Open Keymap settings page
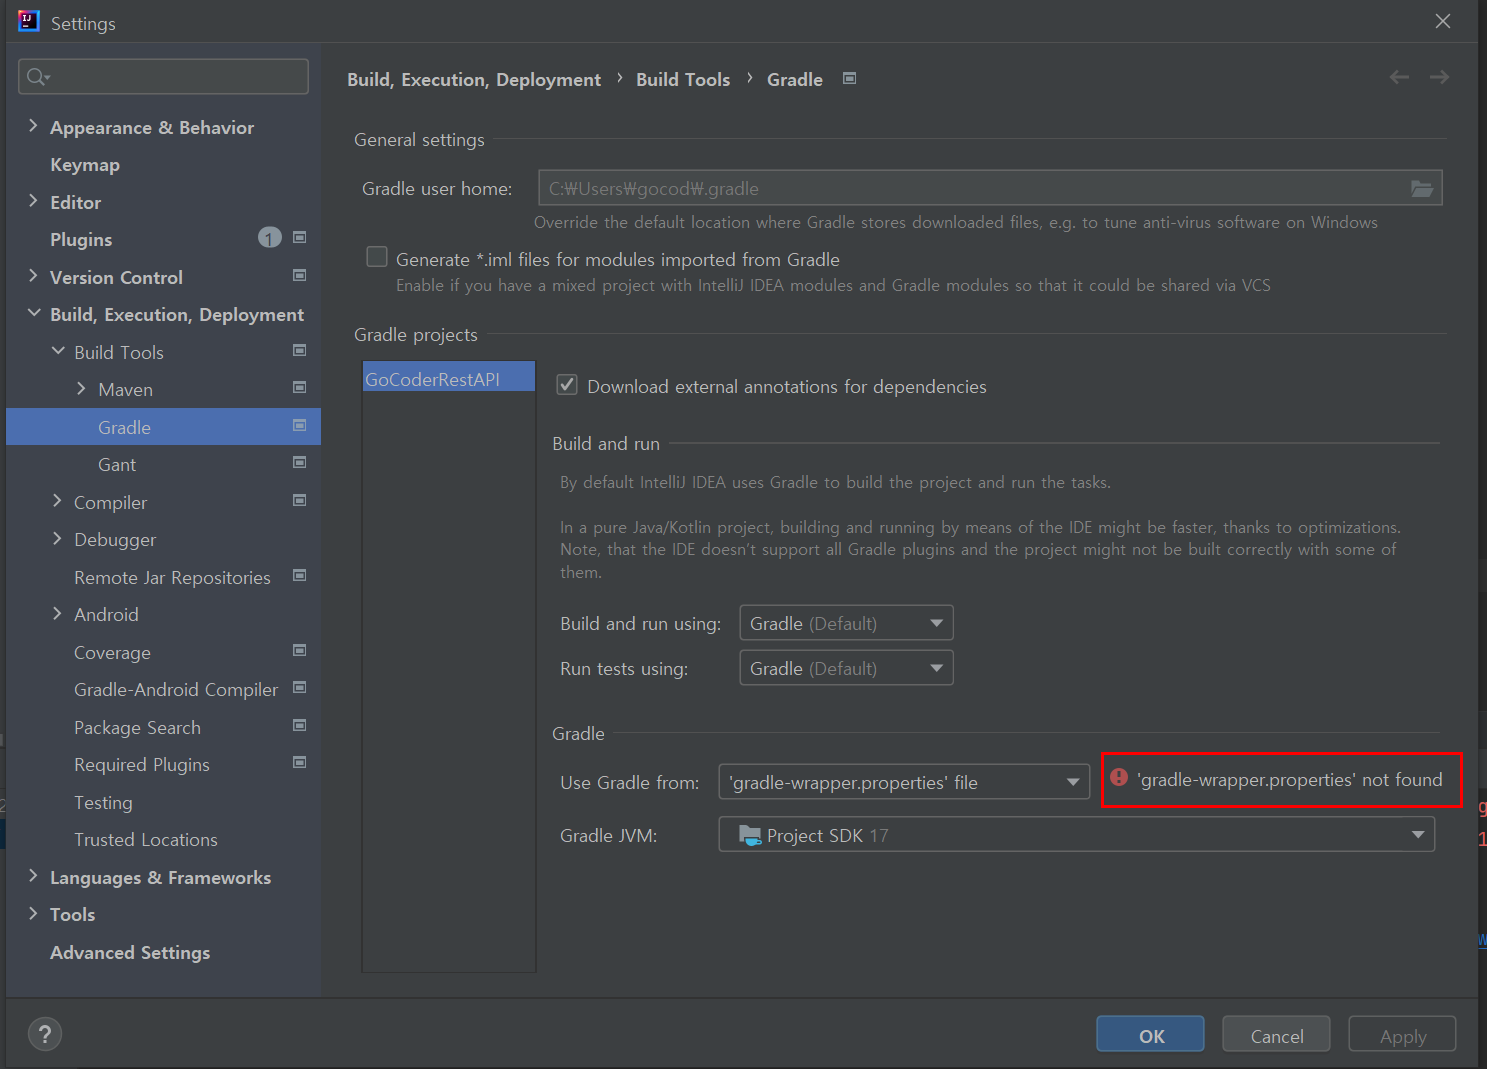Screen dimensions: 1487x1069 coord(85,165)
